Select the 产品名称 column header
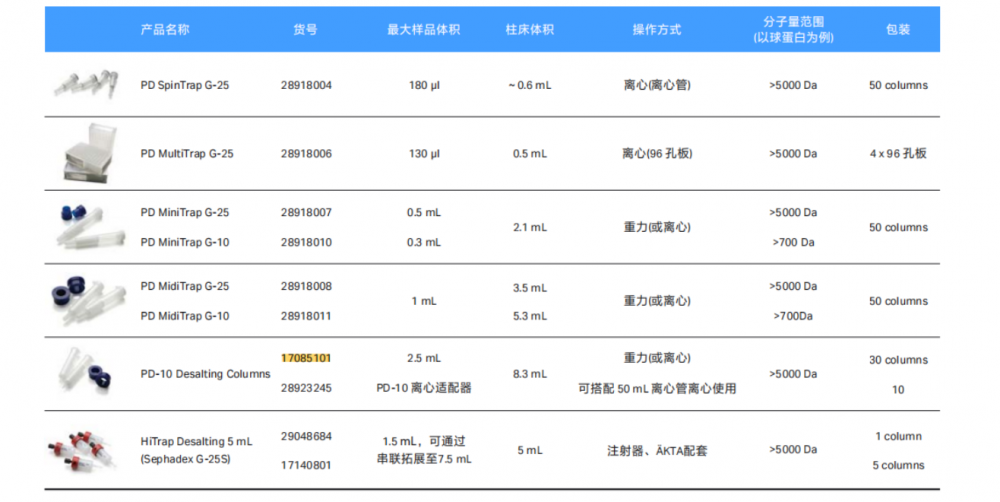Image resolution: width=1000 pixels, height=502 pixels. tap(165, 30)
